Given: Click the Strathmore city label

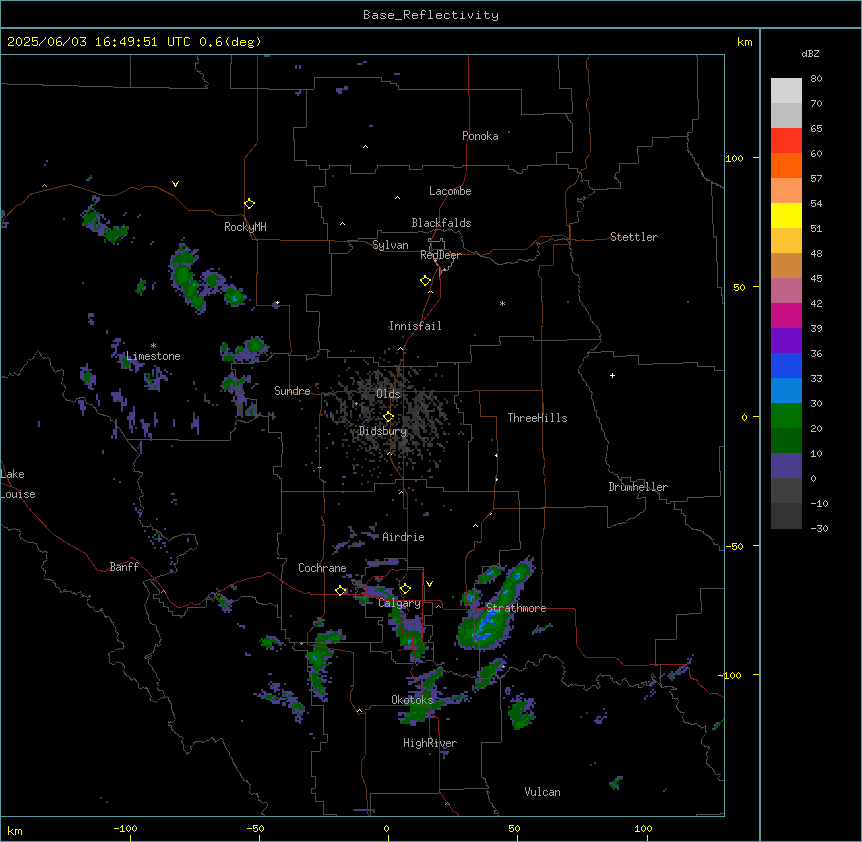Looking at the screenshot, I should tap(516, 608).
